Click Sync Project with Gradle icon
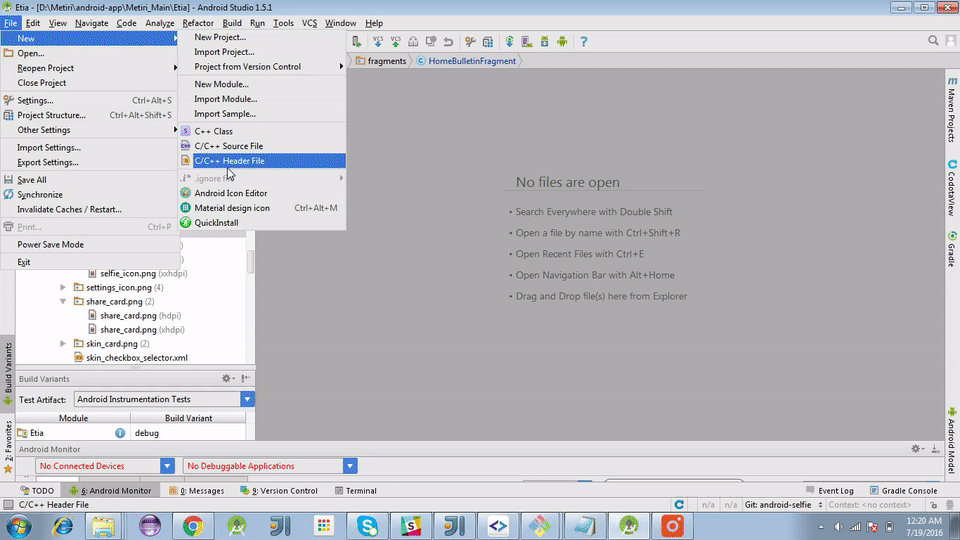 pos(509,42)
